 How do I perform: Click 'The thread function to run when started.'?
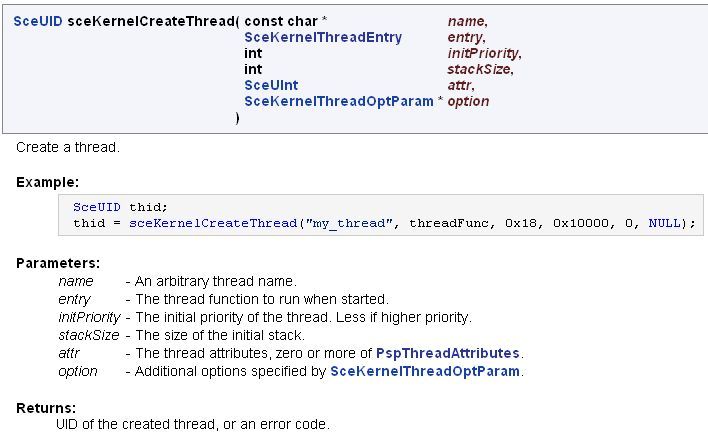coord(262,299)
